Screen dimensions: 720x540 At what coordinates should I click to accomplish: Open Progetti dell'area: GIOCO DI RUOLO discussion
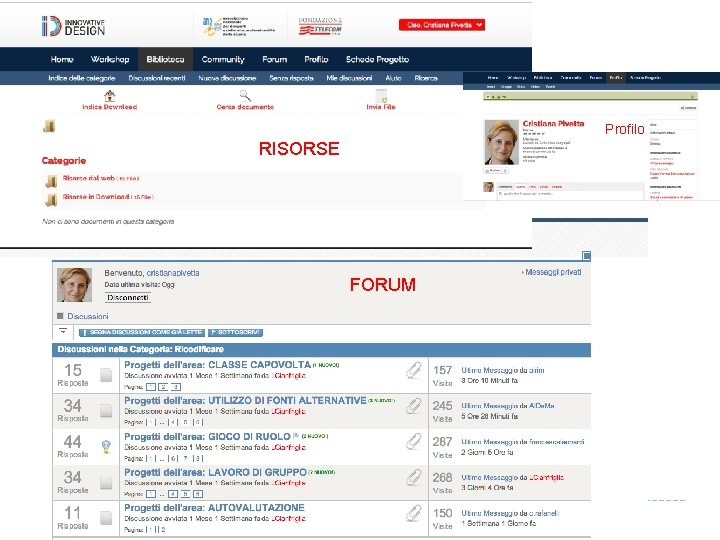(x=208, y=436)
